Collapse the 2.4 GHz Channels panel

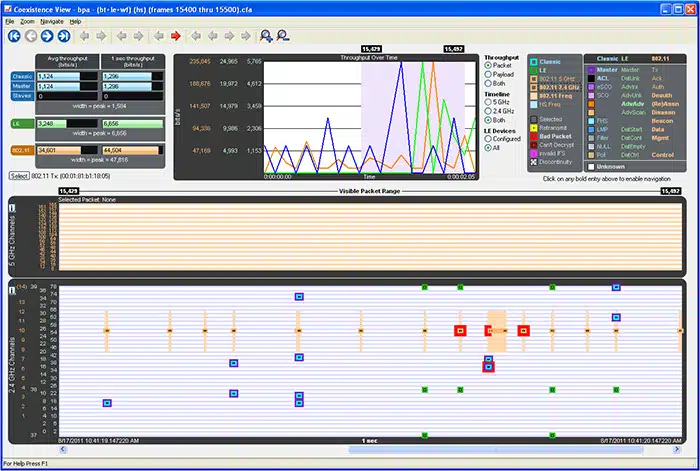(12, 291)
